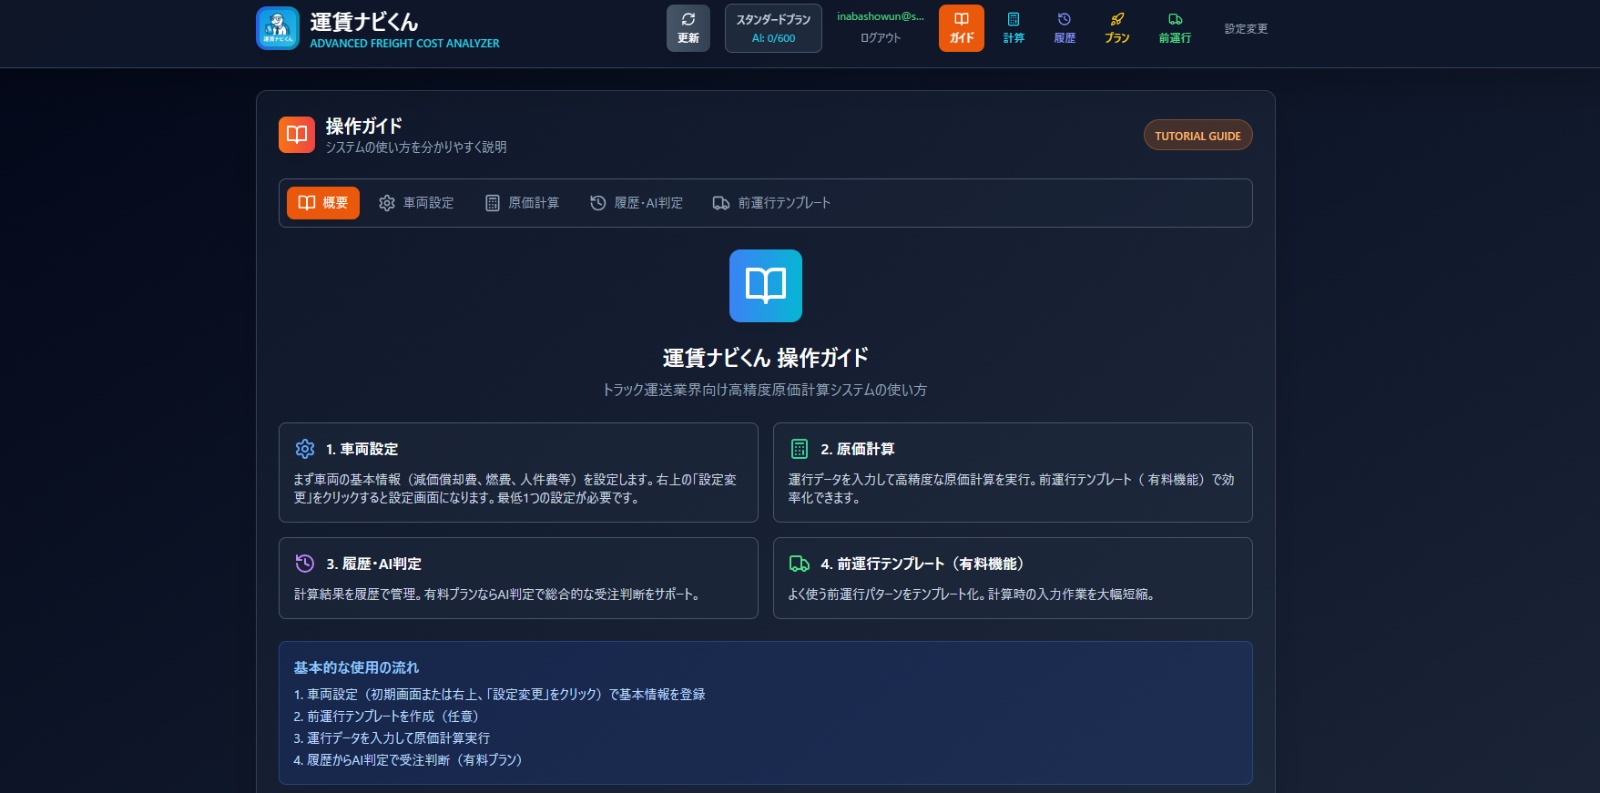The image size is (1600, 793).
Task: Click the 運賃ナビくん app logo icon
Action: pos(277,28)
